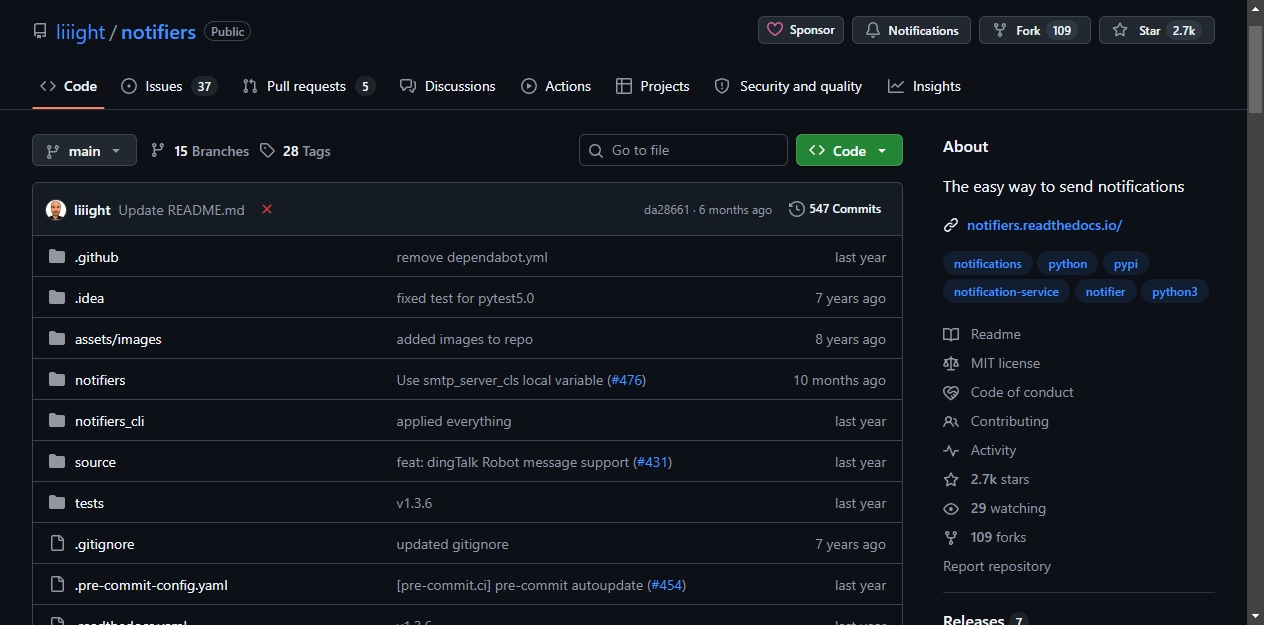
Task: Select the pypi topic tag
Action: (x=1126, y=264)
